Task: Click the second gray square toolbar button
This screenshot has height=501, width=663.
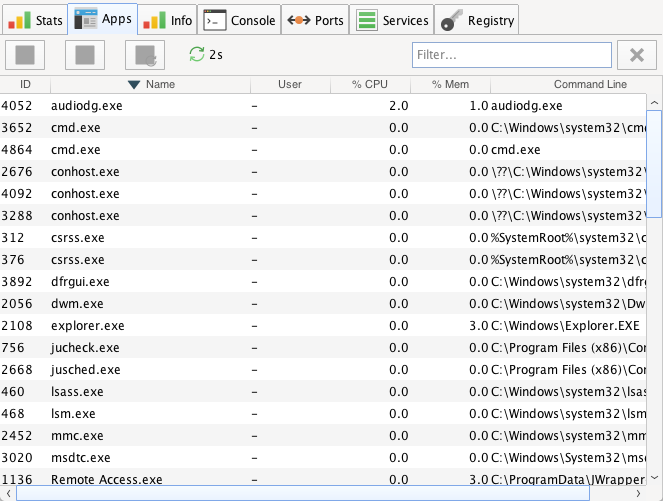Action: [85, 55]
